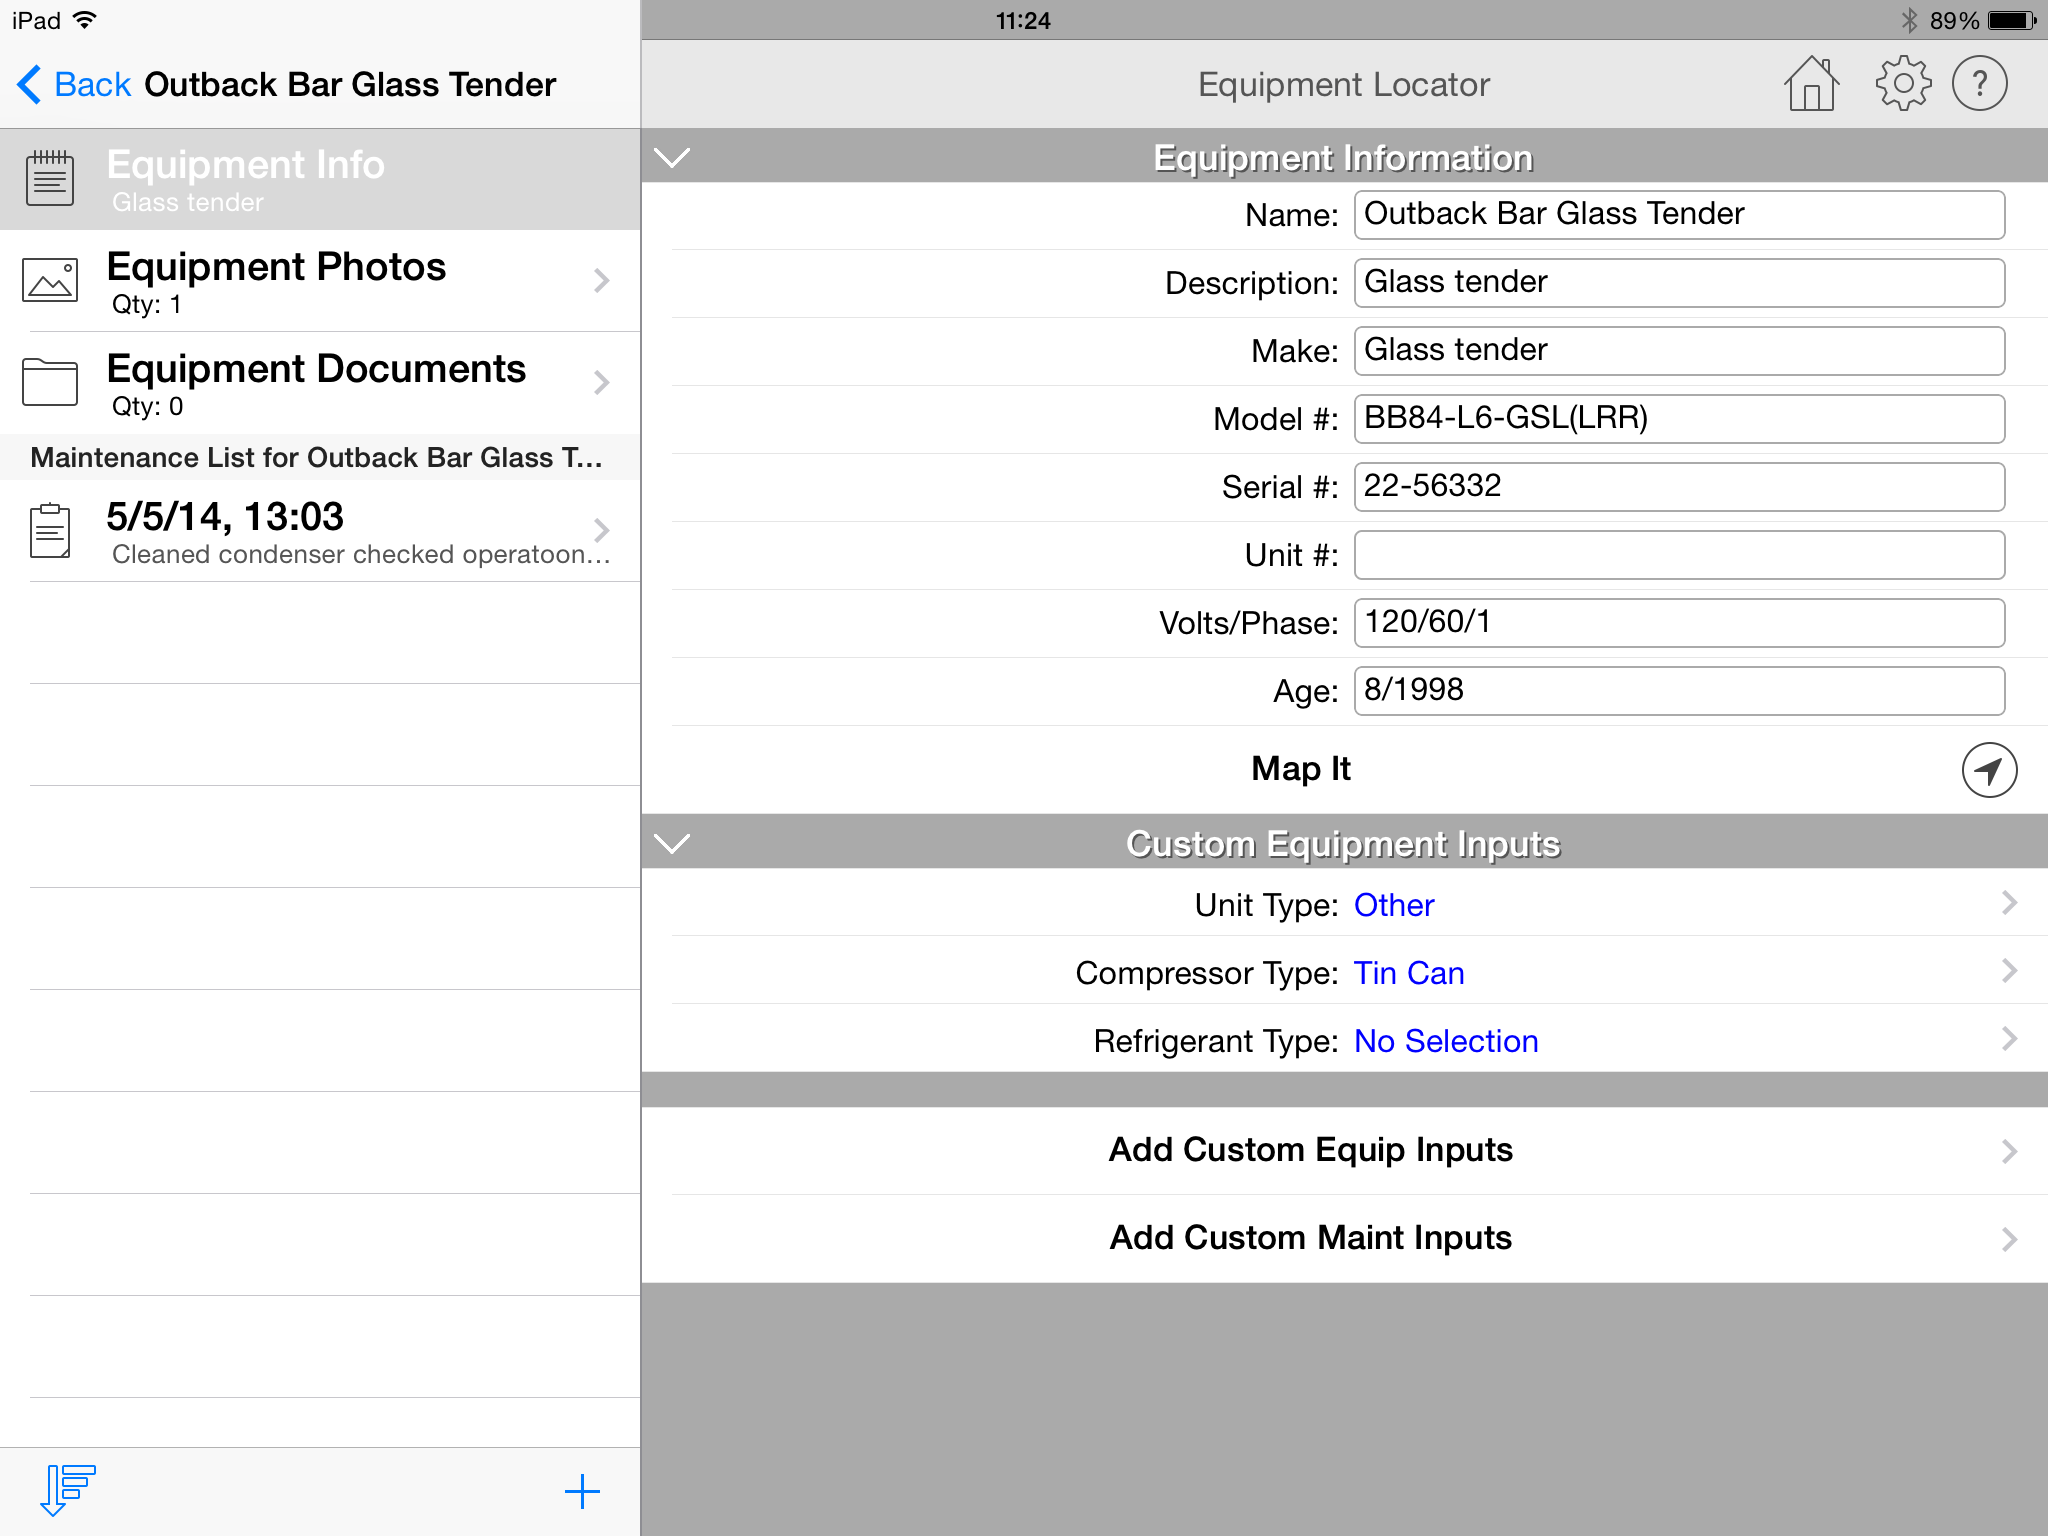
Task: Tap the Map It location arrow icon
Action: coord(1989,770)
